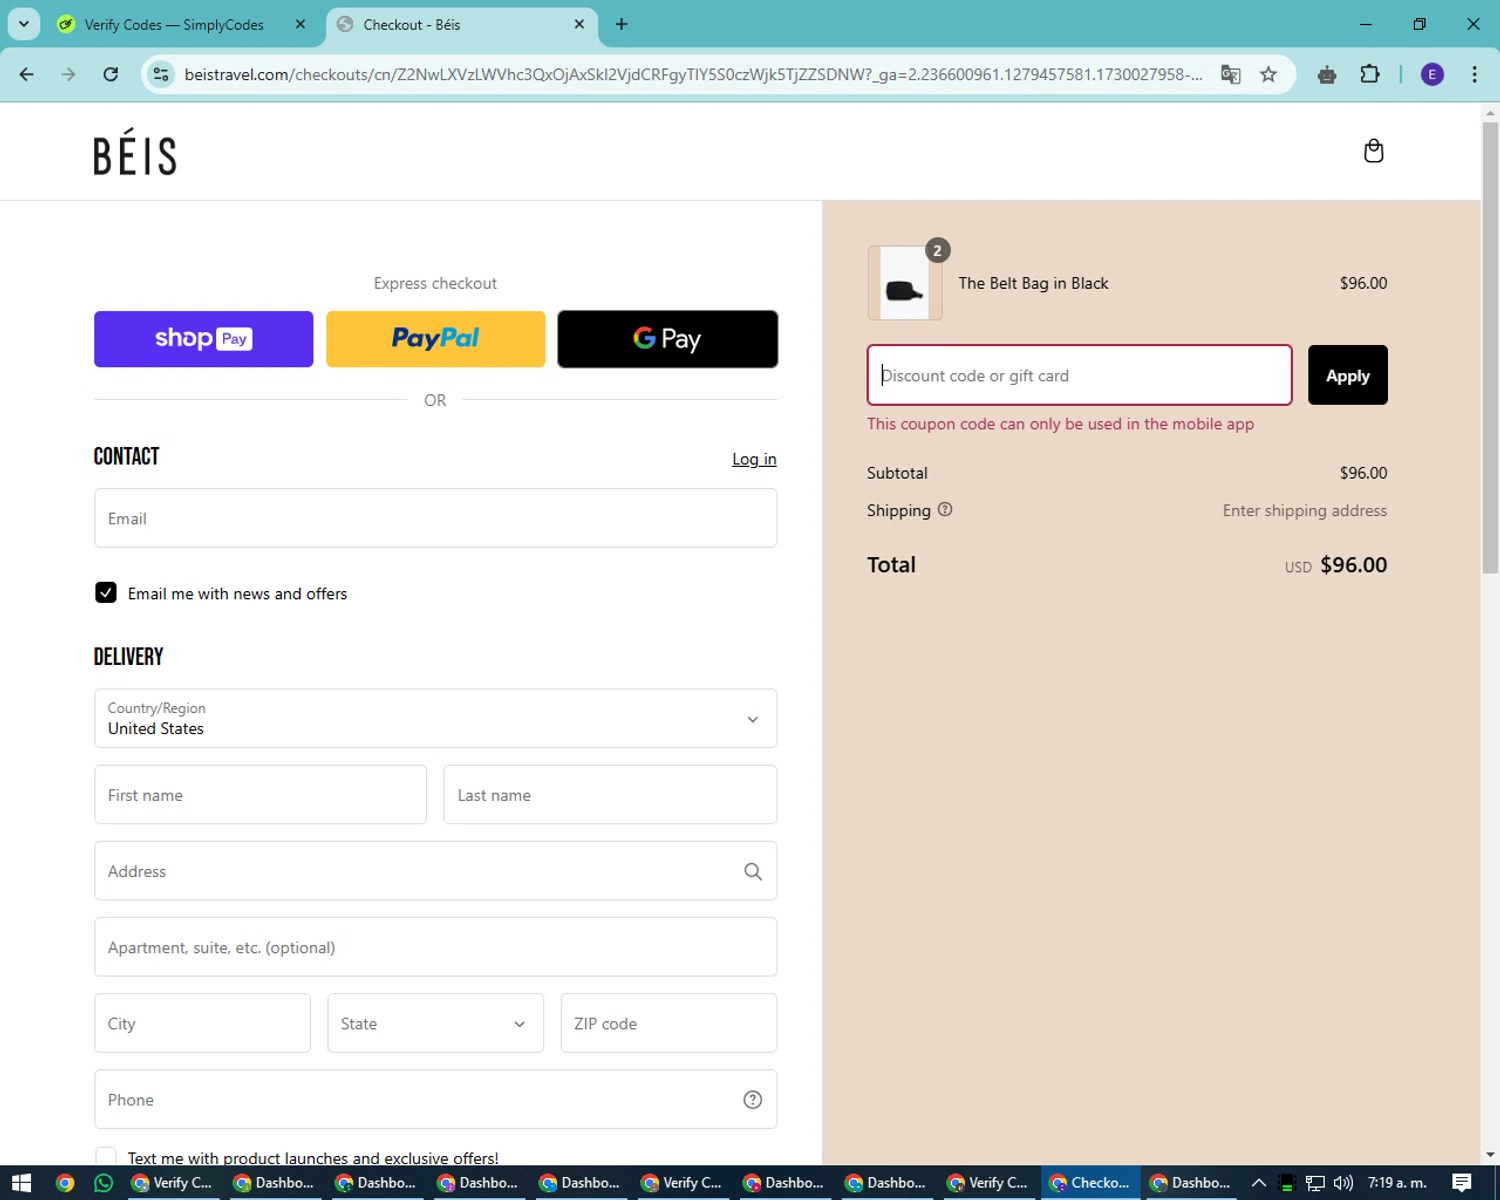This screenshot has height=1200, width=1500.
Task: Click the first Chrome icon in taskbar
Action: coord(65,1183)
